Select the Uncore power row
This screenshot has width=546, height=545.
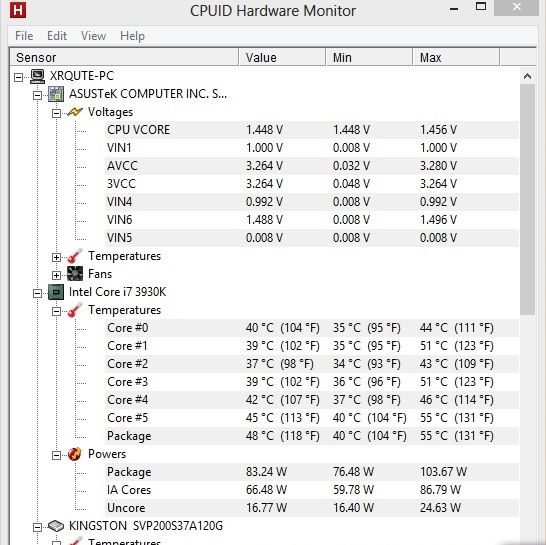click(312, 508)
